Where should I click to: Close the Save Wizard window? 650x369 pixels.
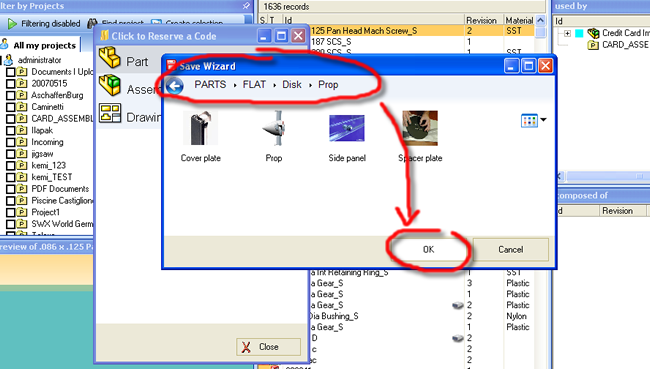[x=546, y=66]
